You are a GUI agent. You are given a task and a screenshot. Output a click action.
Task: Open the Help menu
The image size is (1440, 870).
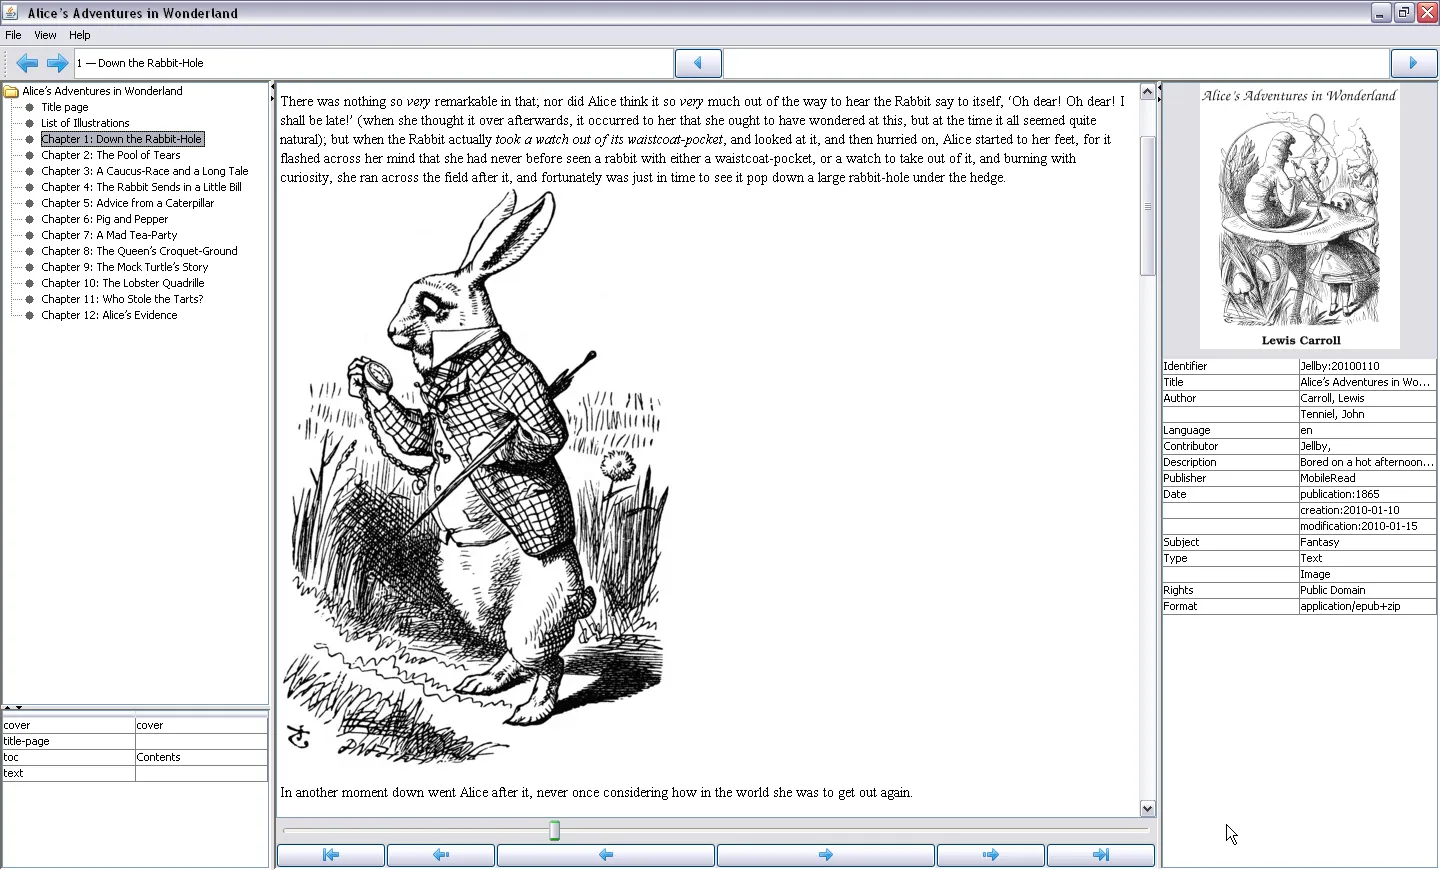coord(80,35)
